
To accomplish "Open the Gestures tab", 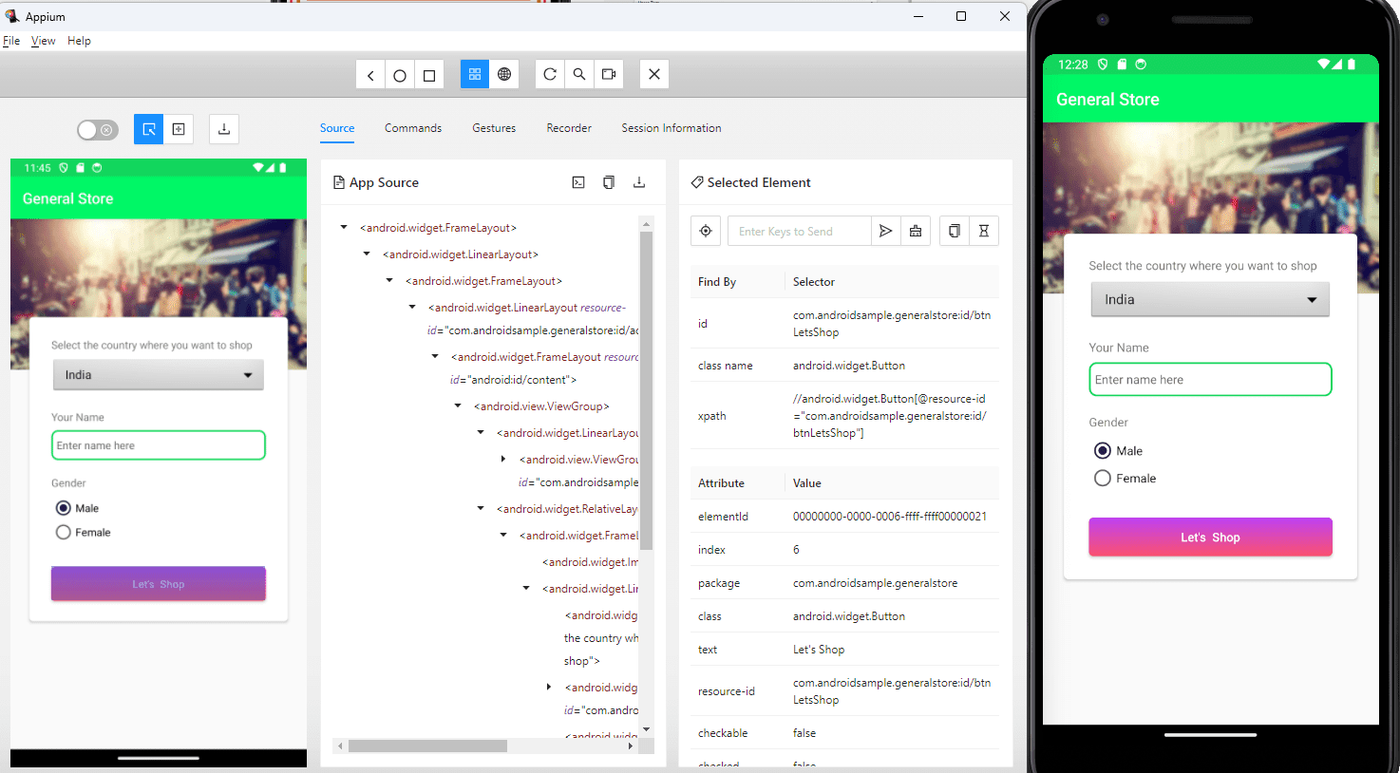I will [494, 128].
